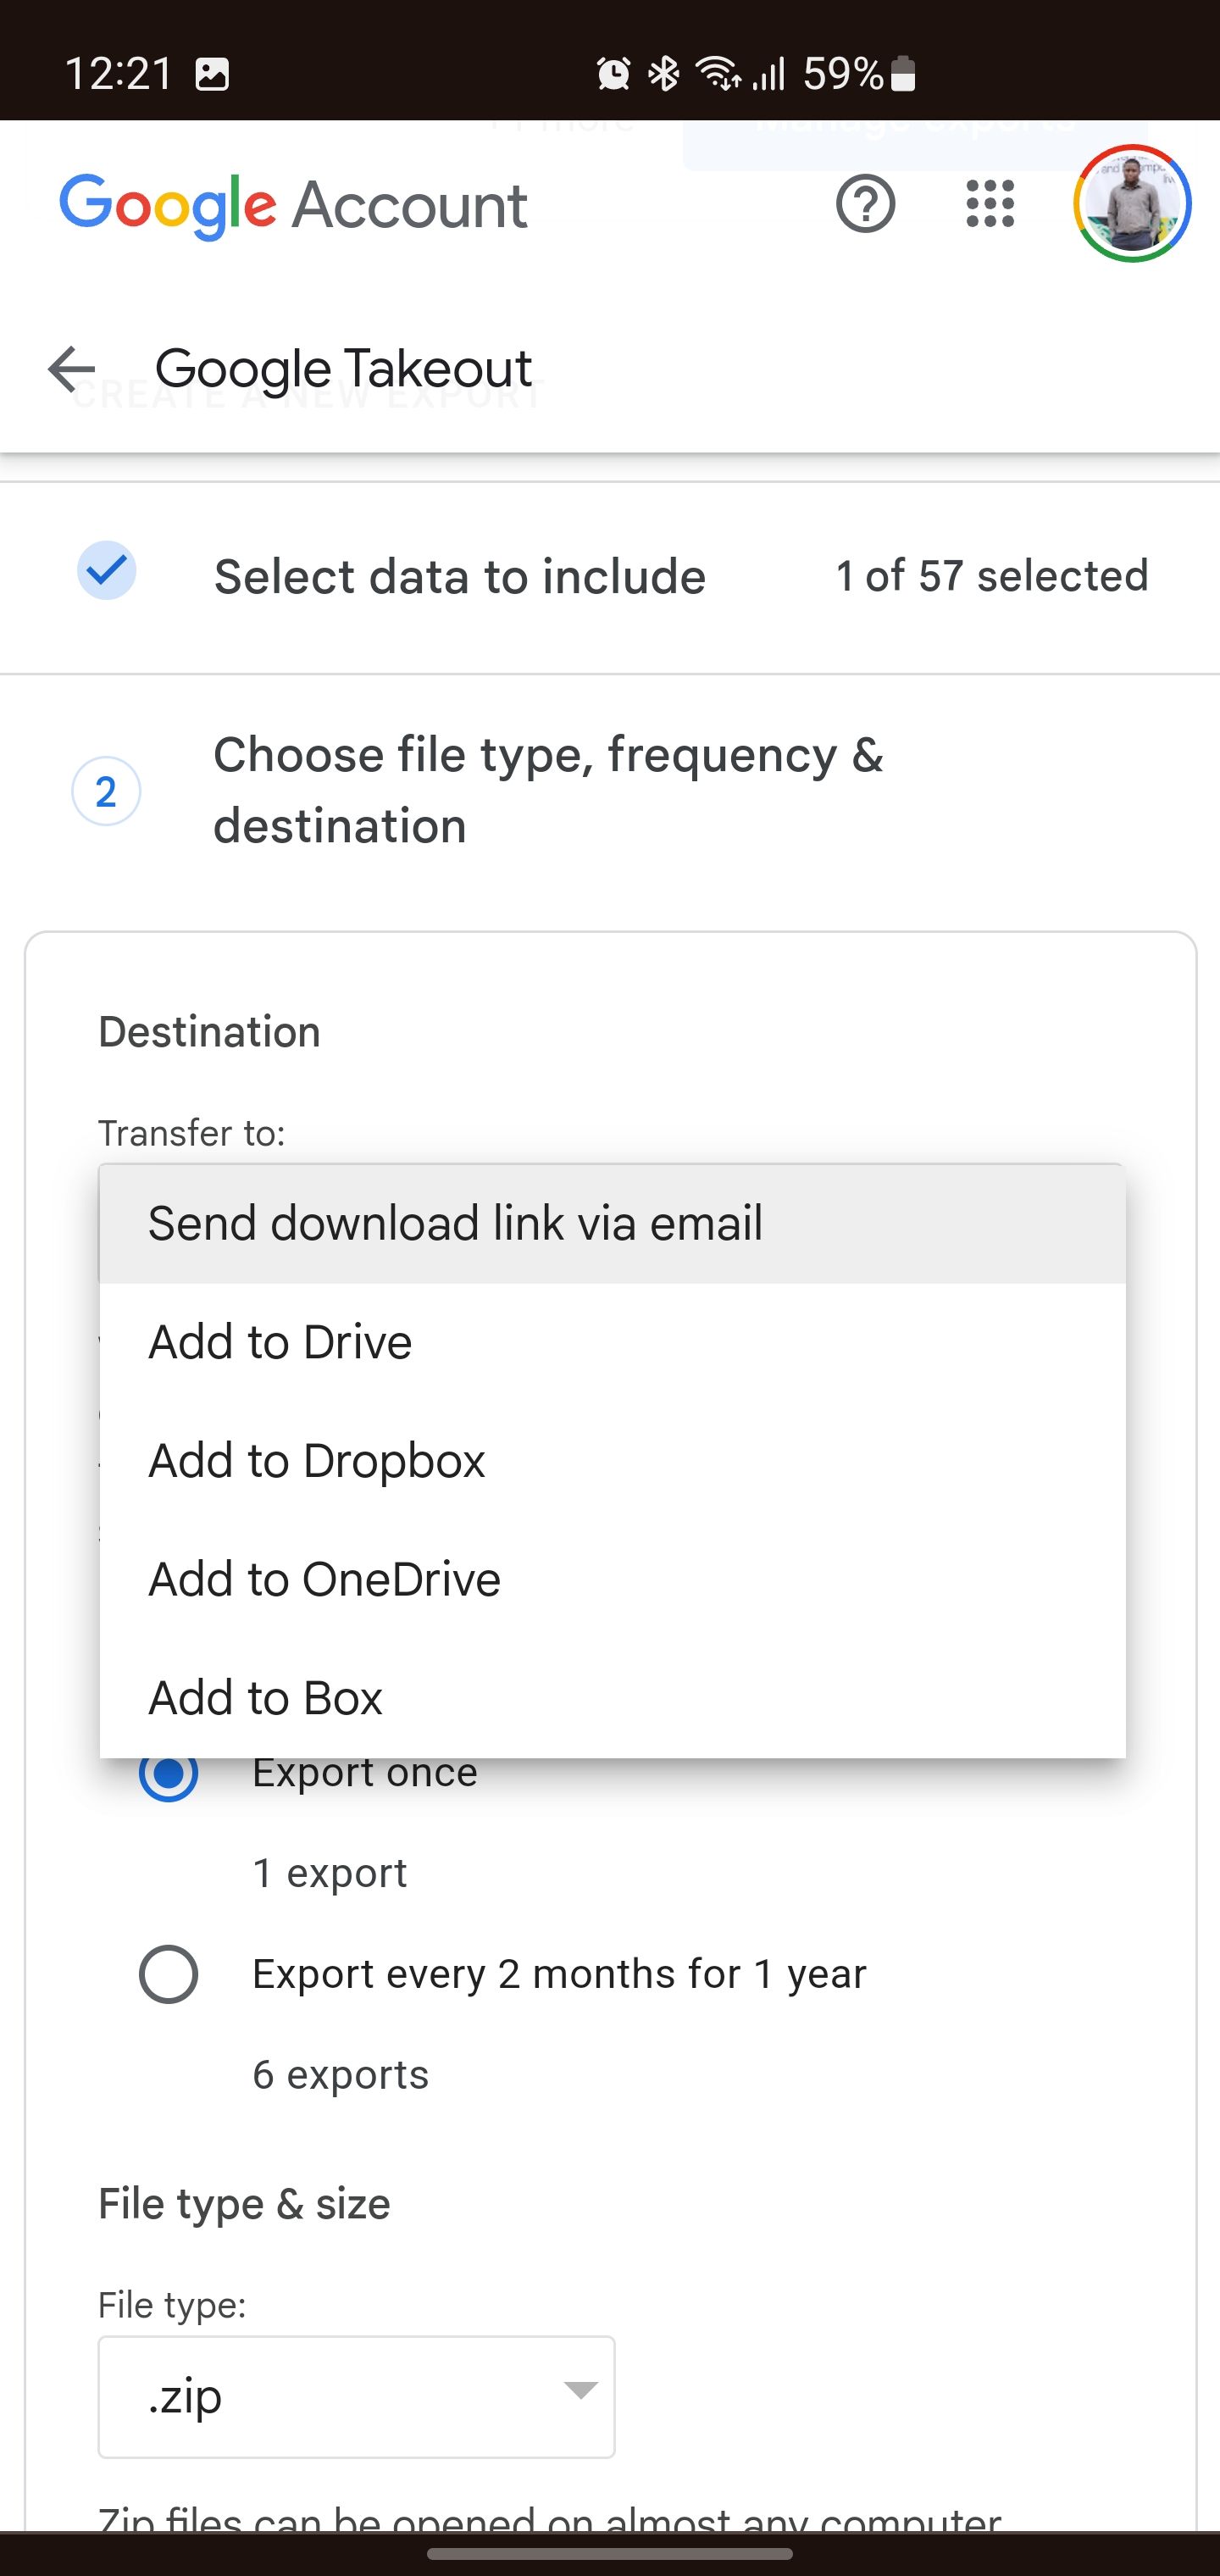Tap the 1 of 57 selected text
Viewport: 1220px width, 2576px height.
coord(991,577)
